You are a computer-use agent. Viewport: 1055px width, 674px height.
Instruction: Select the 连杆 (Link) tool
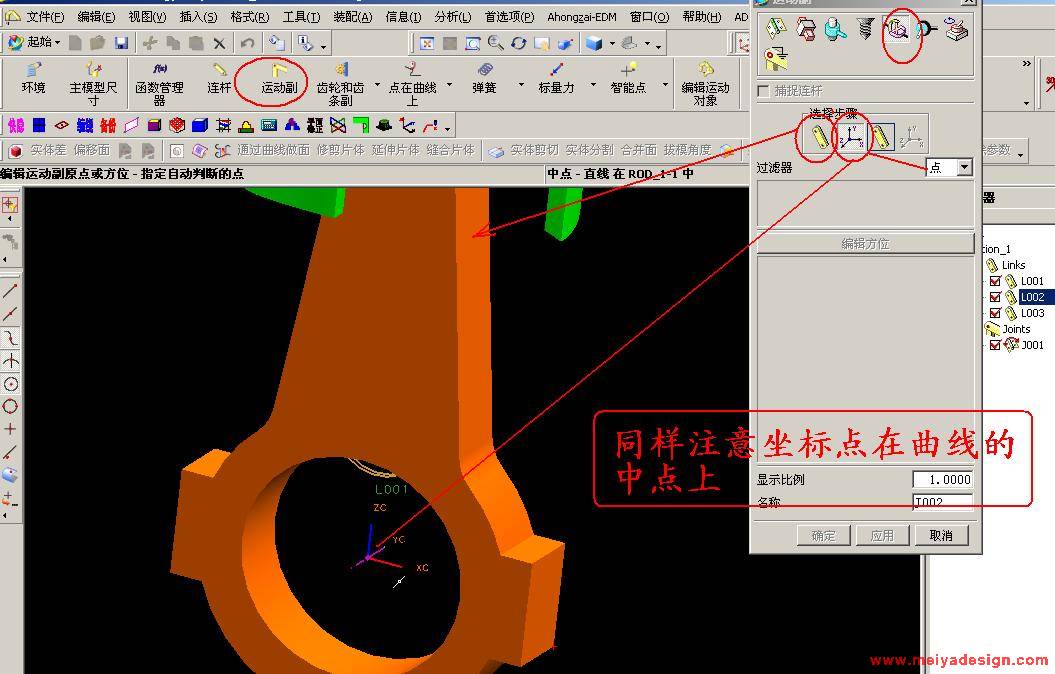[x=219, y=78]
